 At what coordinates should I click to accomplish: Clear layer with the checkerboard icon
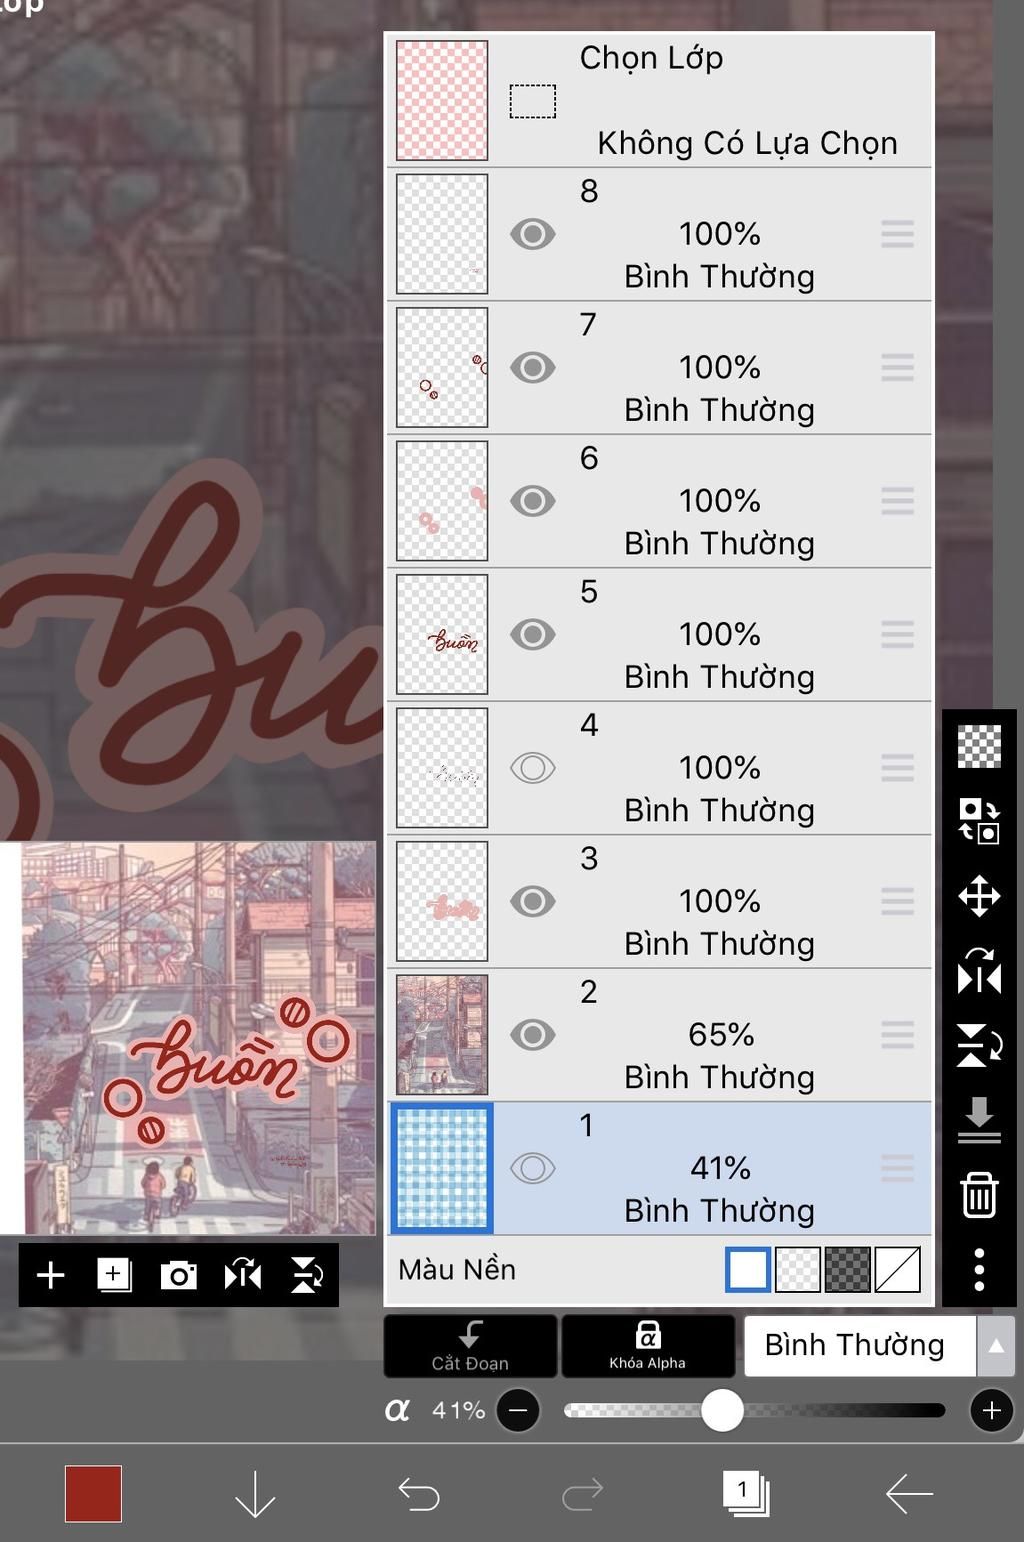(979, 747)
